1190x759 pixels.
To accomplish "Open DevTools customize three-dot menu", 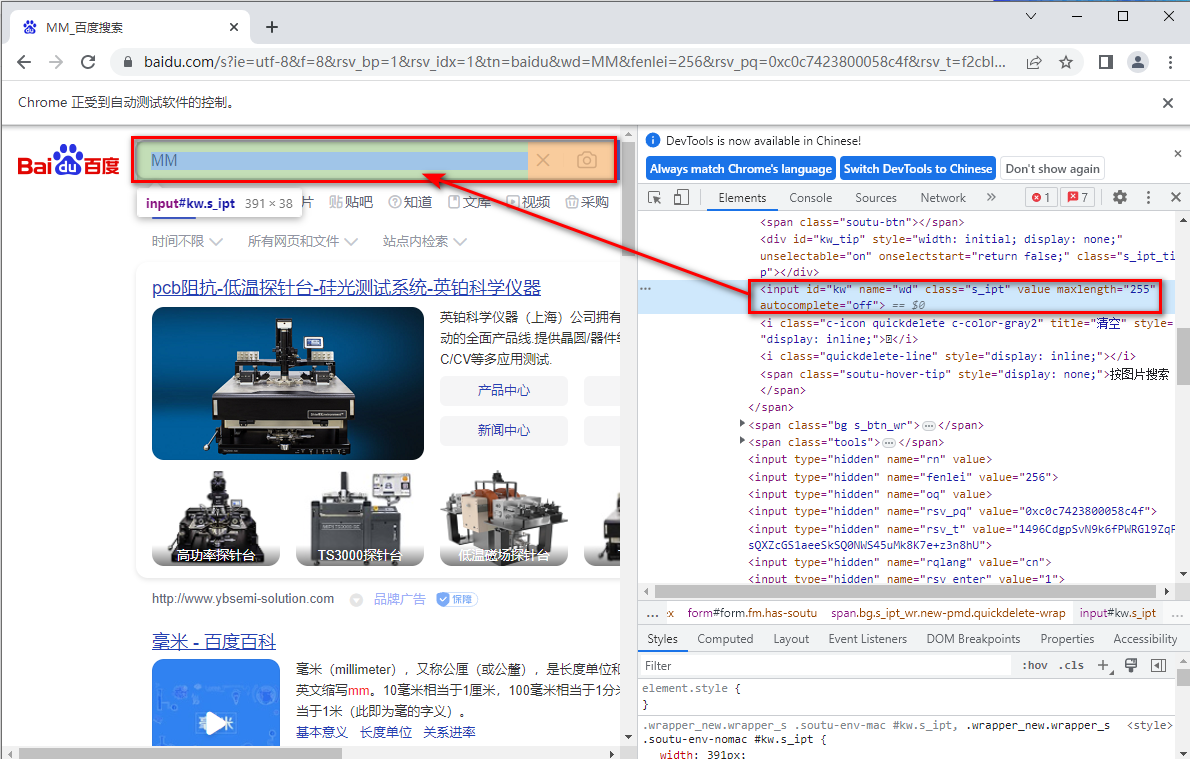I will 1148,197.
